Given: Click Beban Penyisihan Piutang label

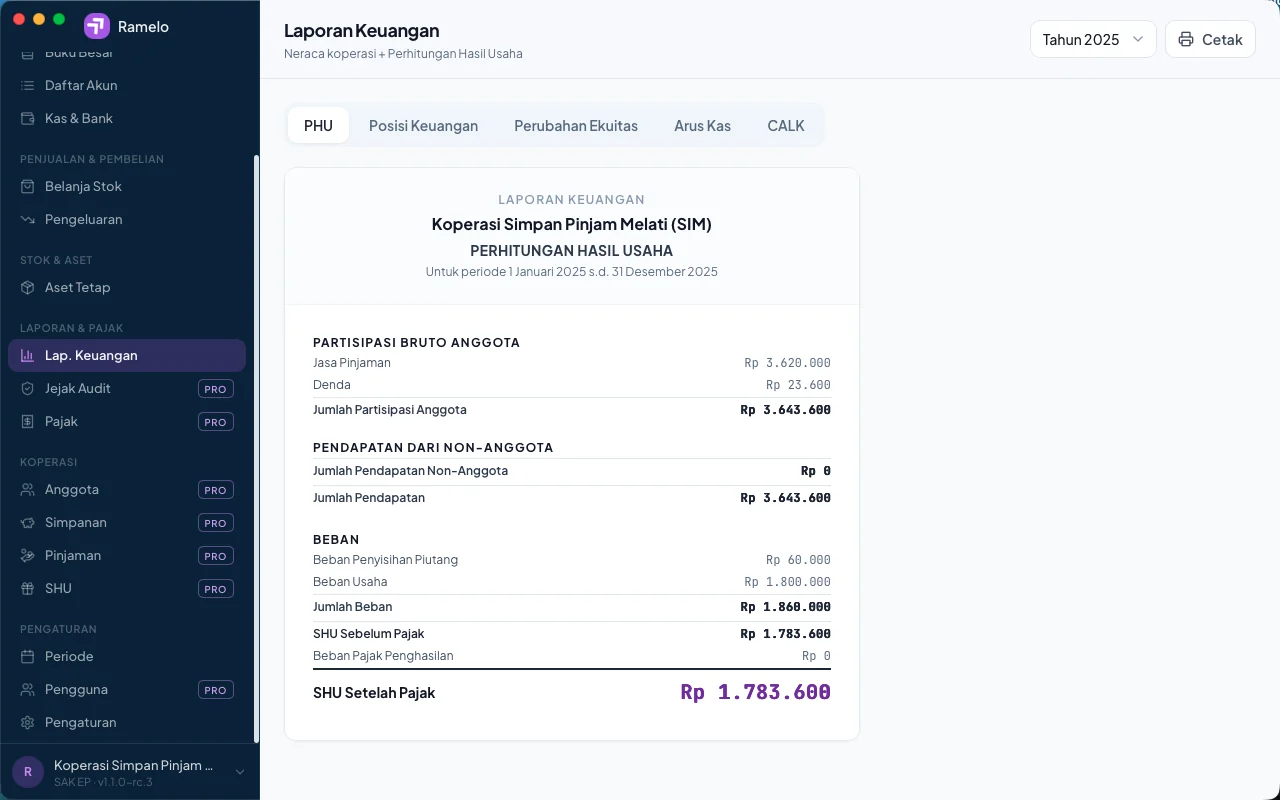Looking at the screenshot, I should (x=385, y=560).
